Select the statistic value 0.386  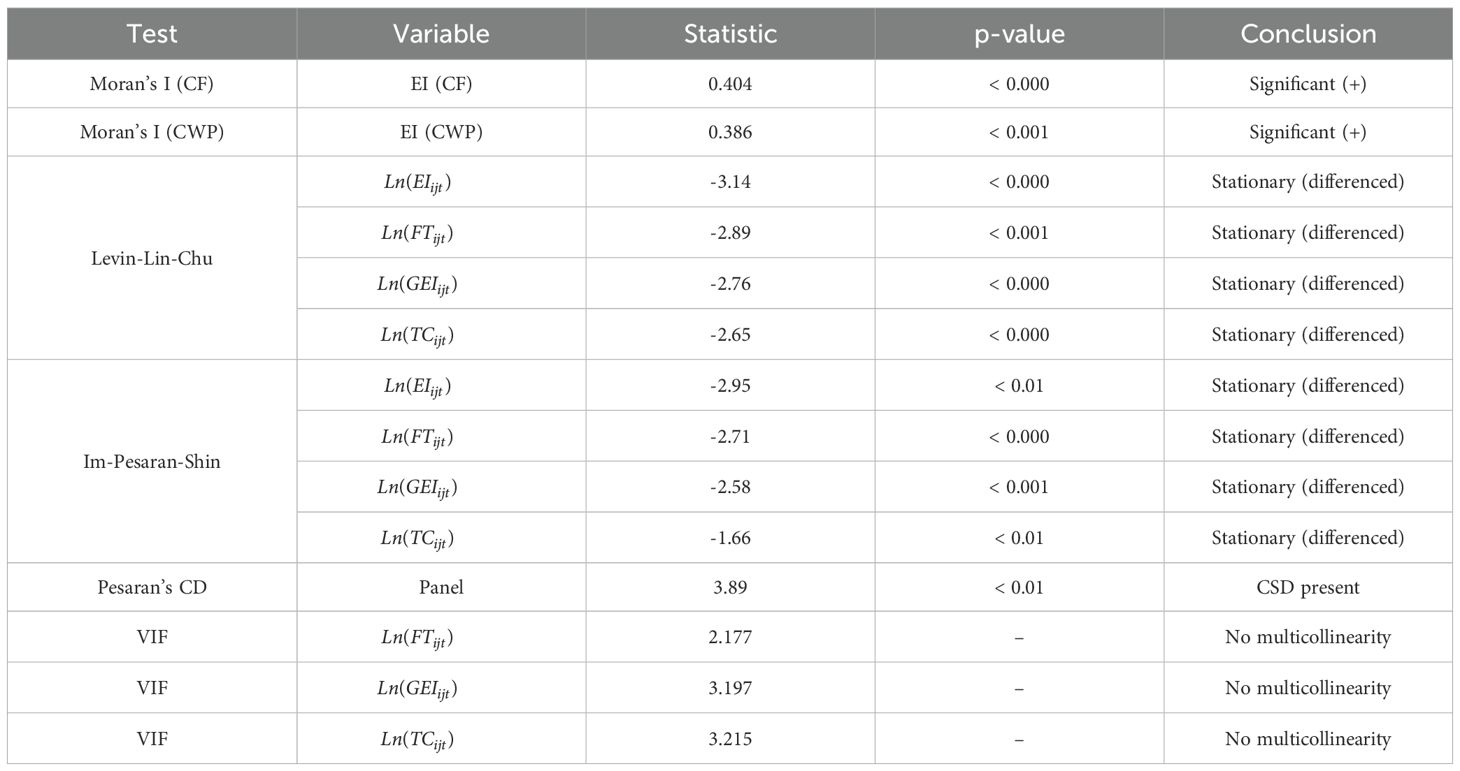[730, 132]
